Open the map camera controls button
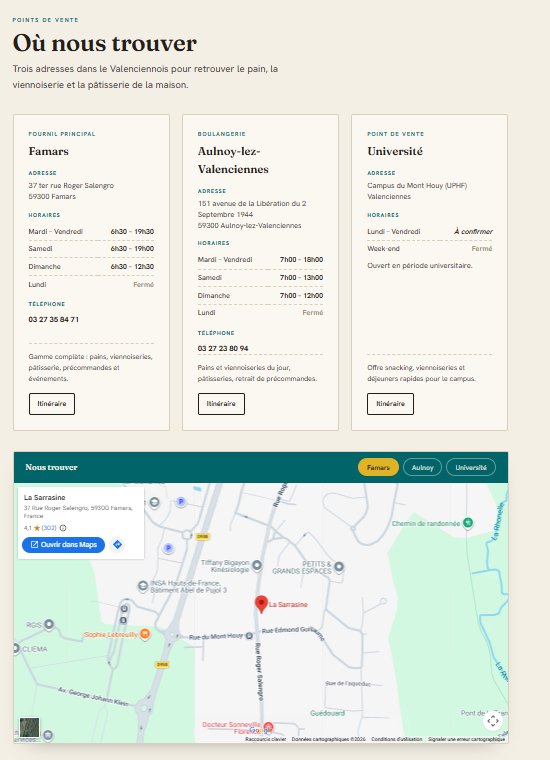Image resolution: width=550 pixels, height=760 pixels. [x=493, y=721]
